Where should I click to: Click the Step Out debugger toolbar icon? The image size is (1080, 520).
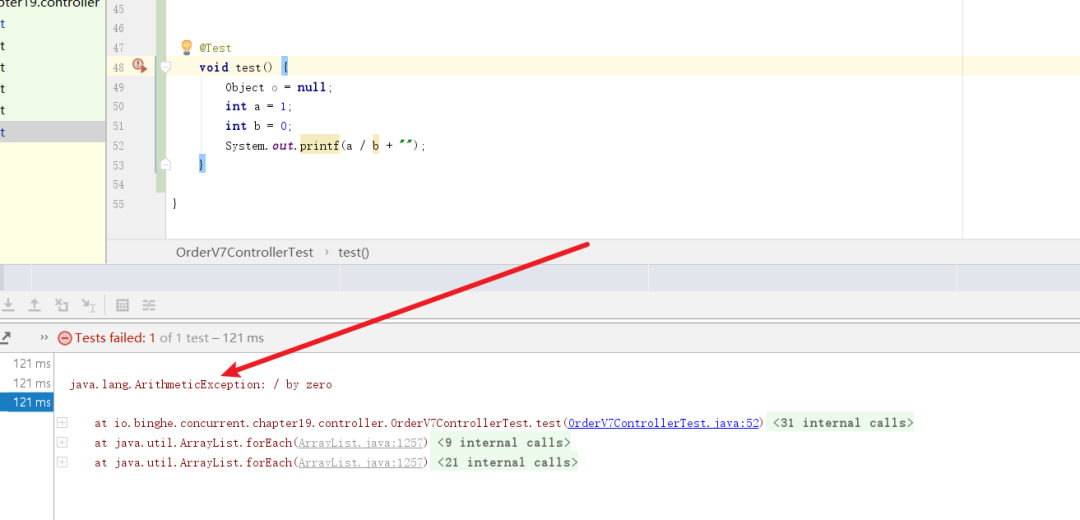coord(34,305)
